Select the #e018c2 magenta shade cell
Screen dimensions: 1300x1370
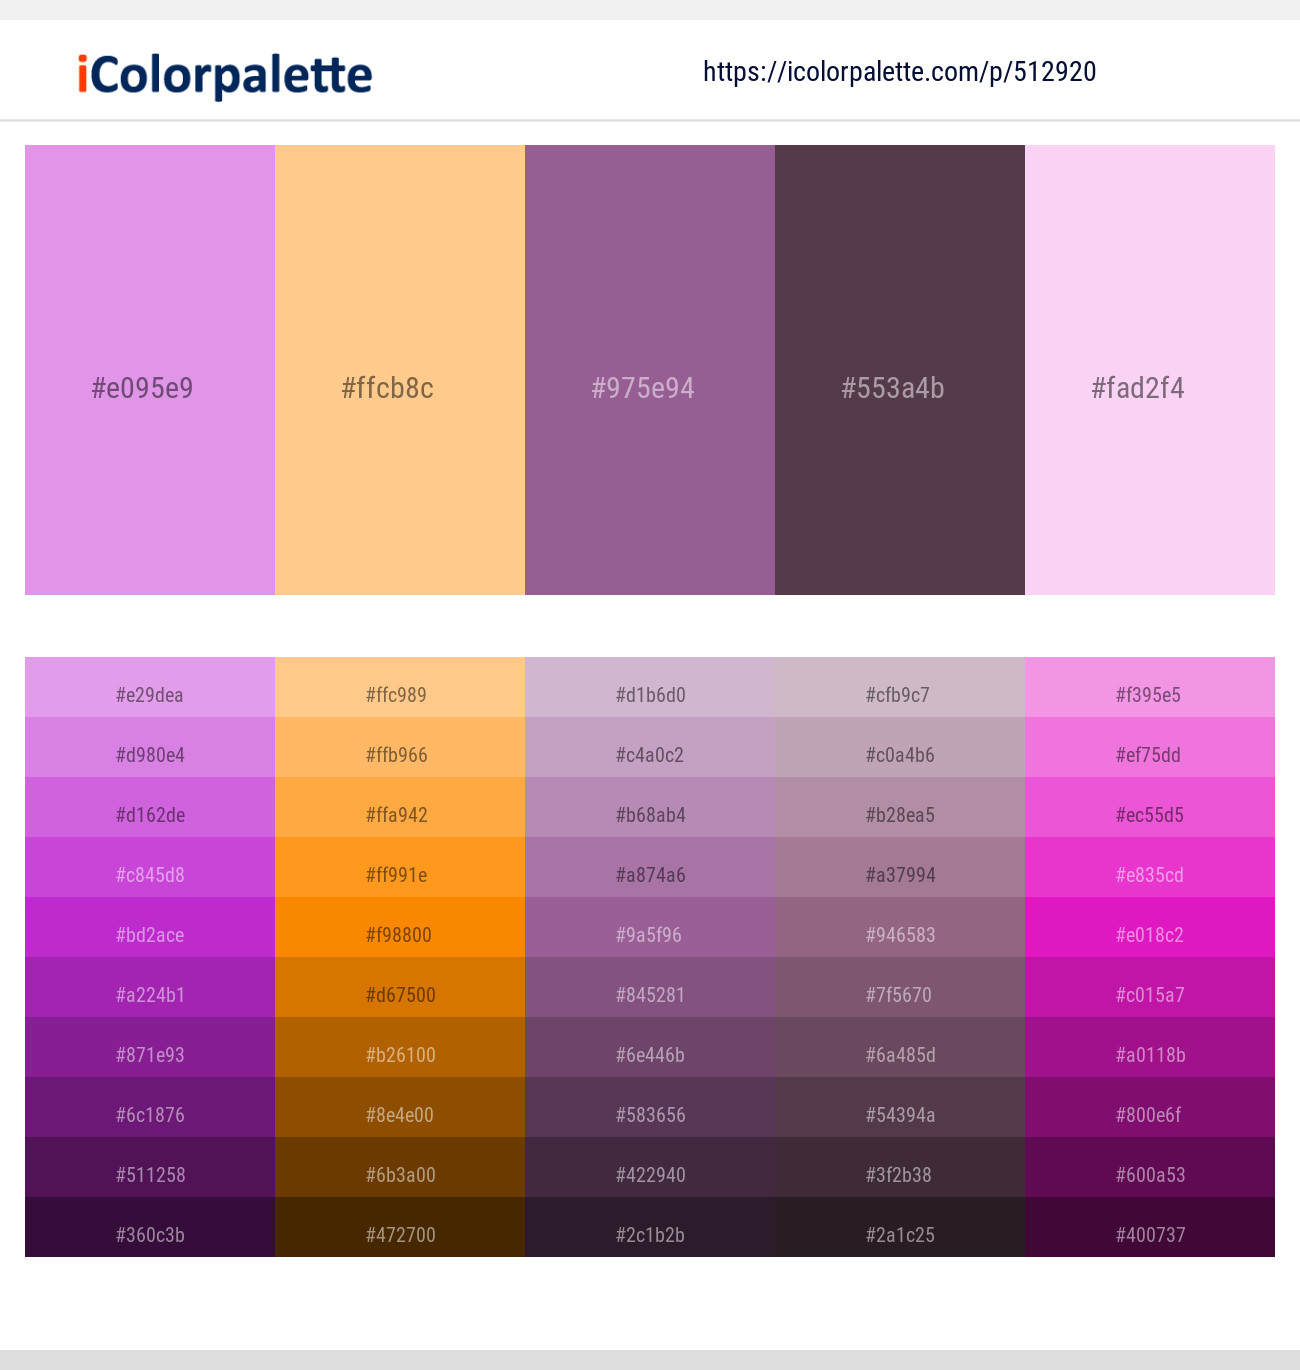(1150, 927)
